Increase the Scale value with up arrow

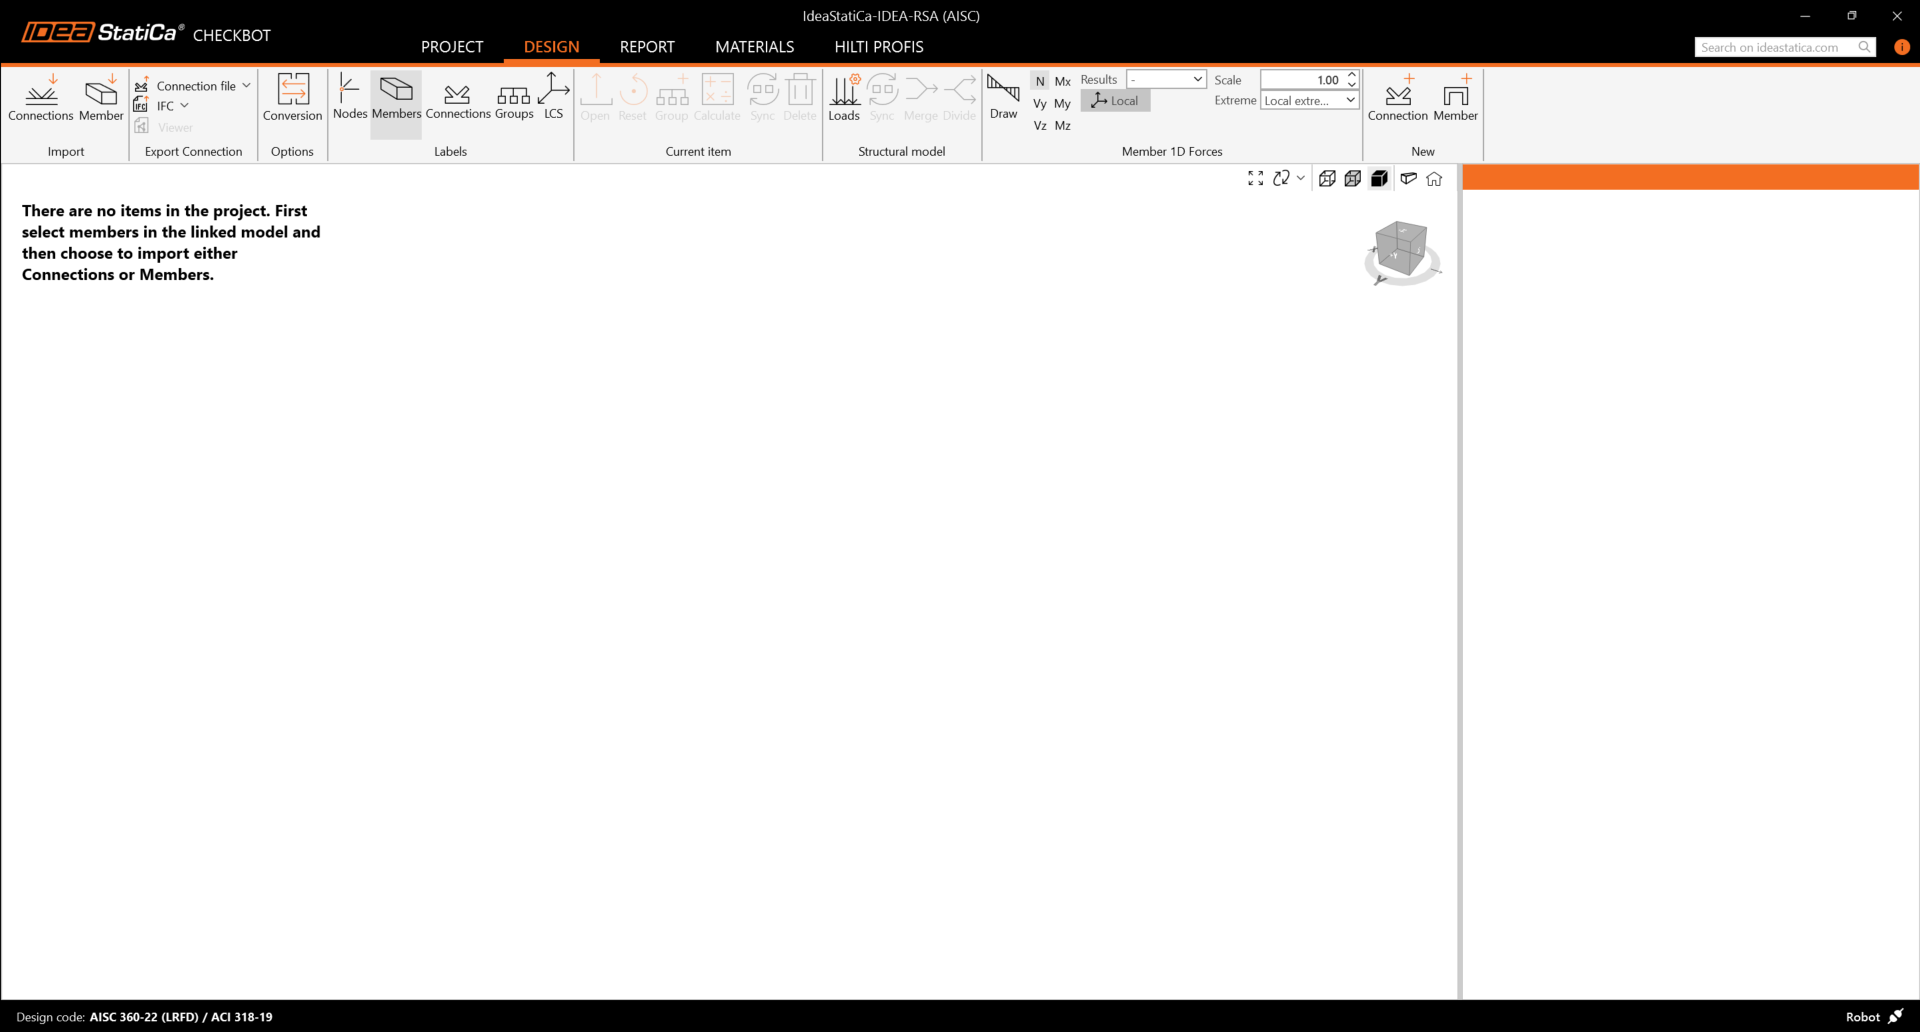click(x=1352, y=75)
